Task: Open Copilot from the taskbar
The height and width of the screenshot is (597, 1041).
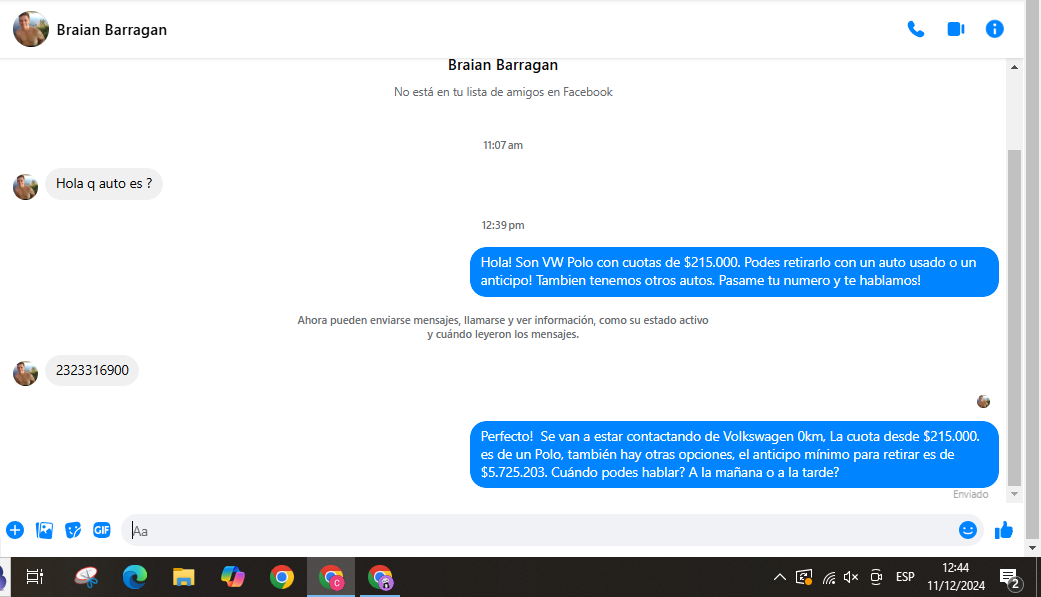Action: click(232, 577)
